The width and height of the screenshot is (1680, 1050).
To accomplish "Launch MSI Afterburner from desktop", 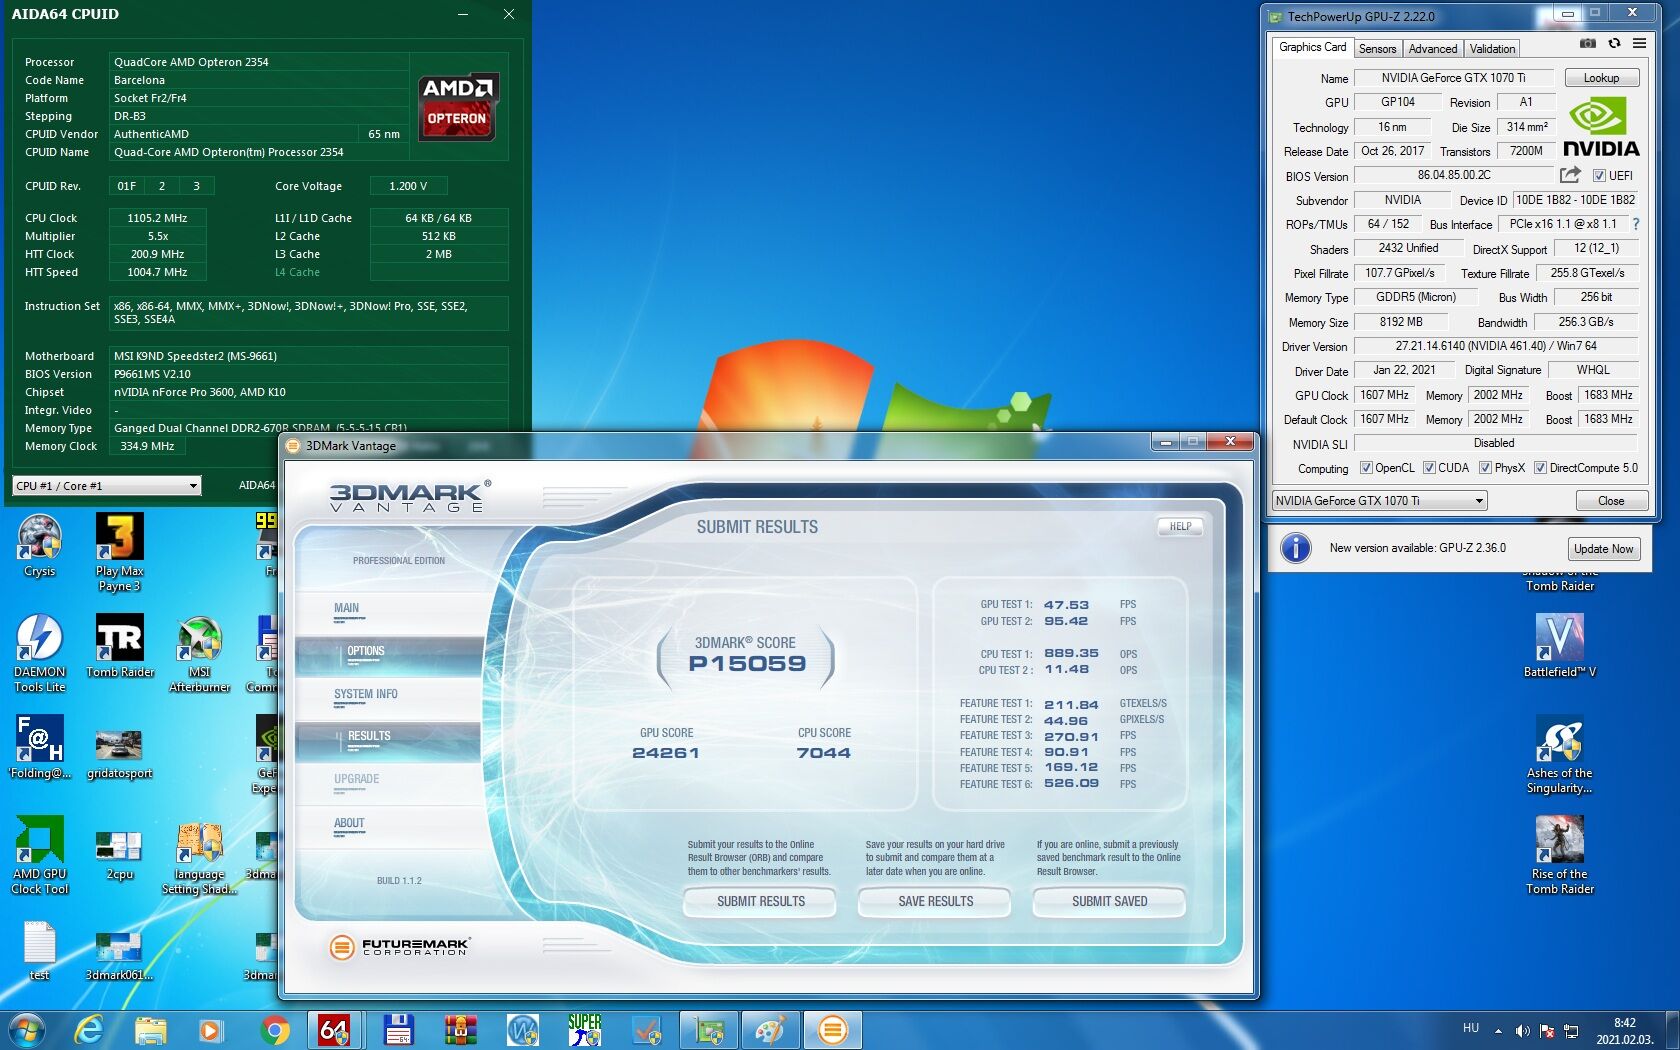I will [200, 654].
